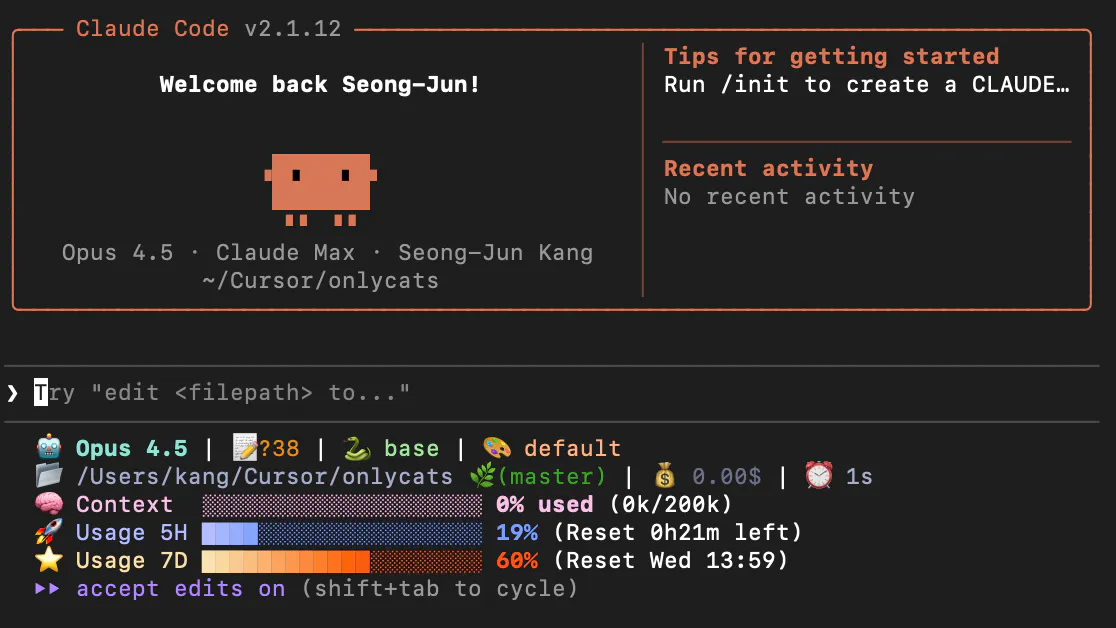This screenshot has height=628, width=1116.
Task: Click the Context usage progress bar
Action: coord(342,505)
